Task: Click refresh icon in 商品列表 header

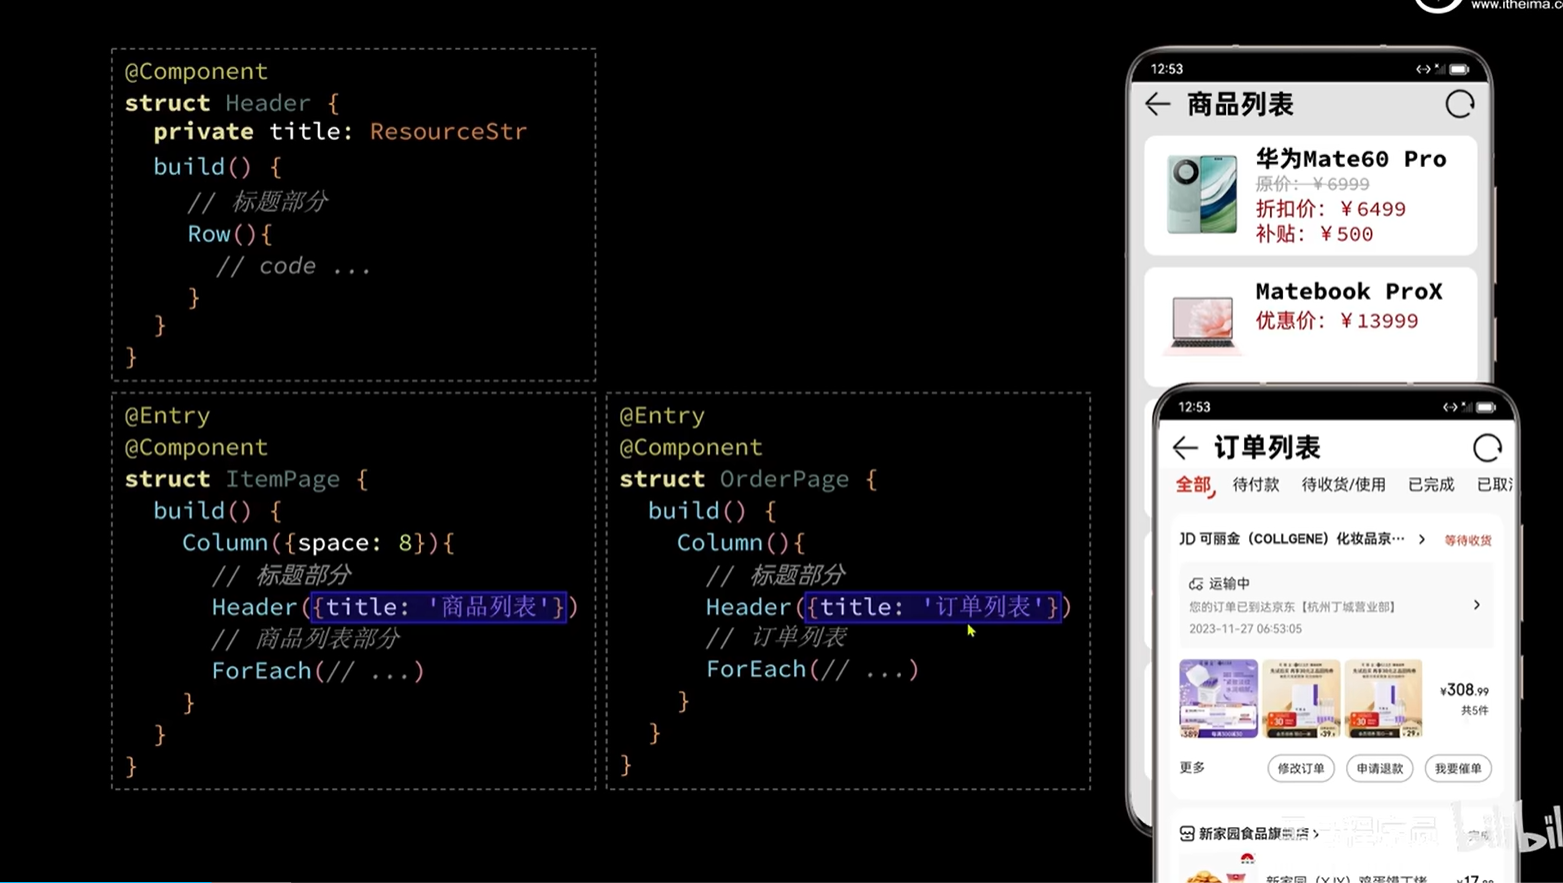Action: pyautogui.click(x=1459, y=104)
